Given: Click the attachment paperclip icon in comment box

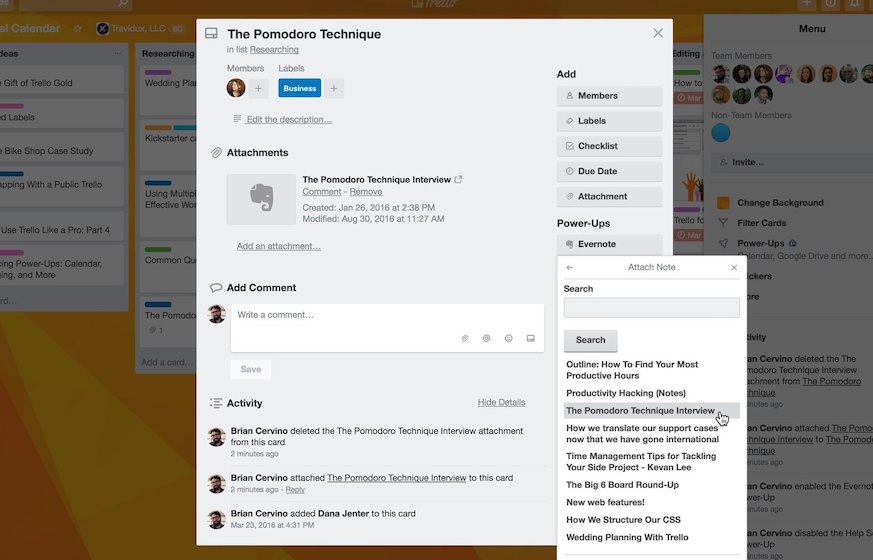Looking at the screenshot, I should coord(465,339).
